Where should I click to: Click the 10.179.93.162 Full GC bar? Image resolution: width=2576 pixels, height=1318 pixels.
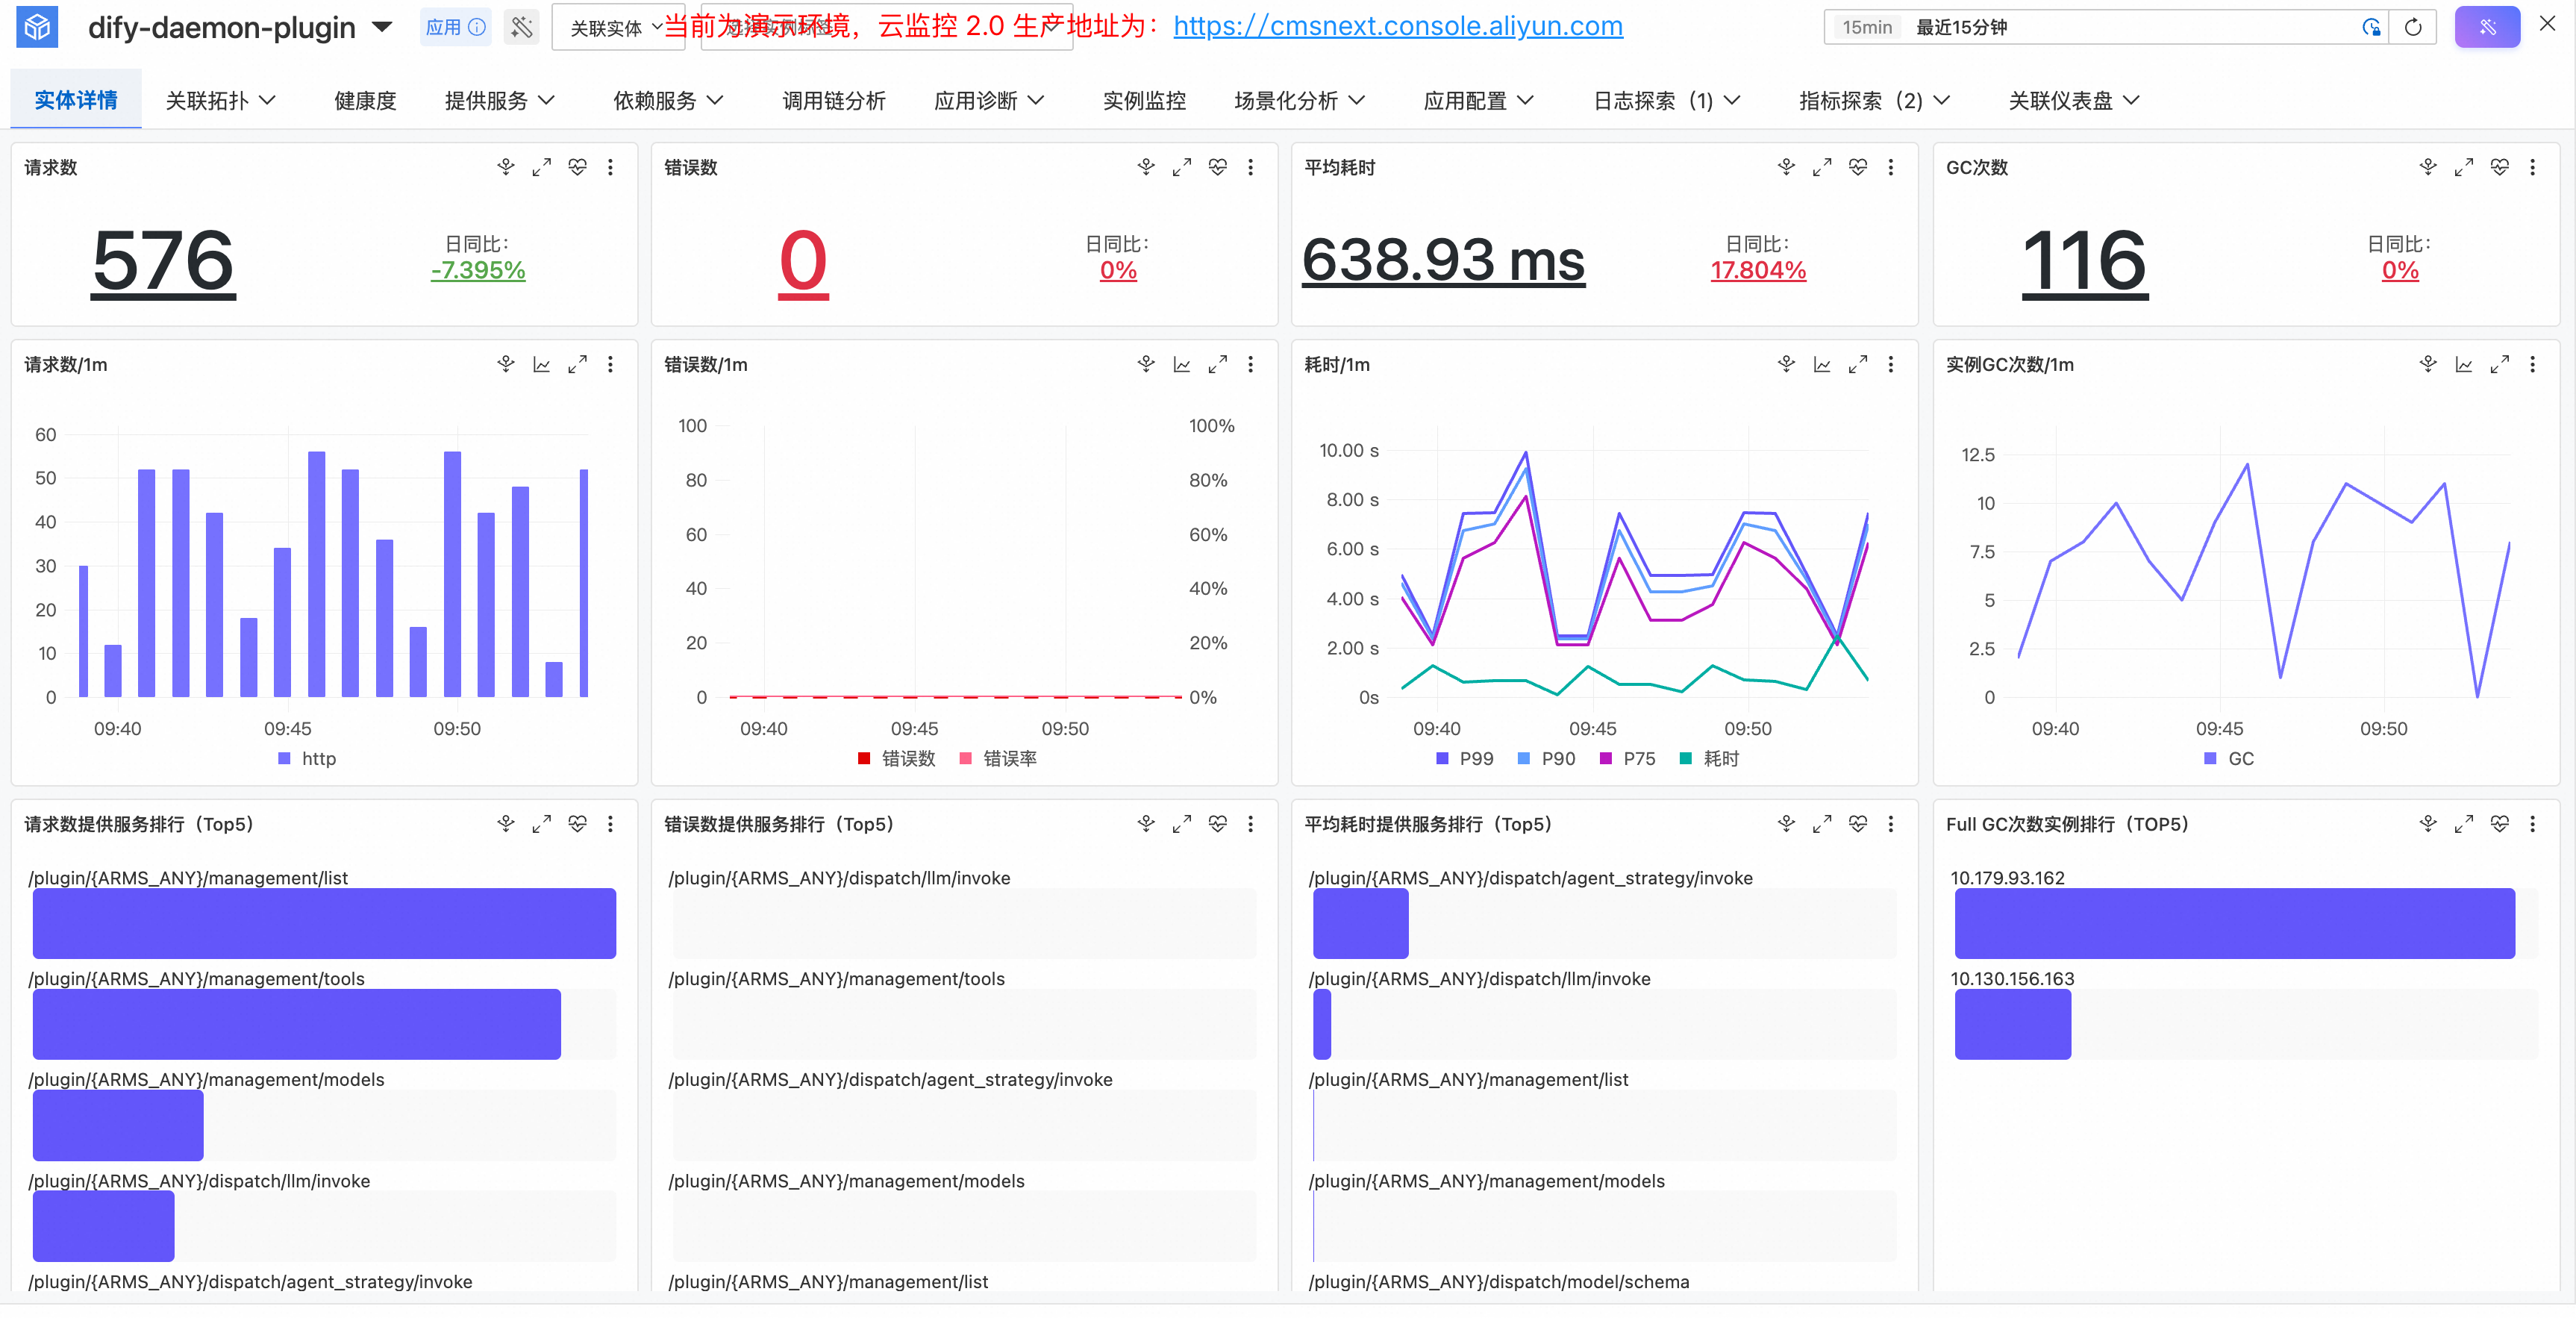pos(2234,923)
